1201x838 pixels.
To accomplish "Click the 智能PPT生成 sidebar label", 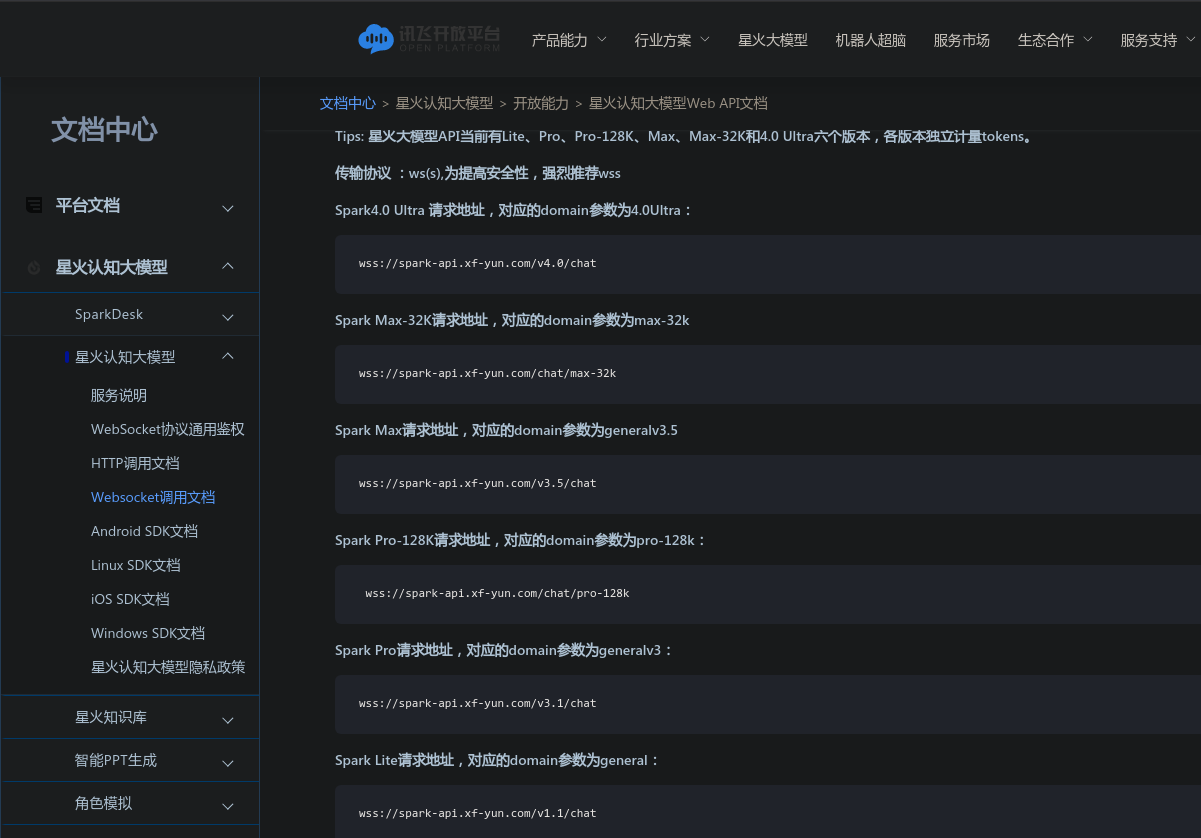I will (x=116, y=760).
